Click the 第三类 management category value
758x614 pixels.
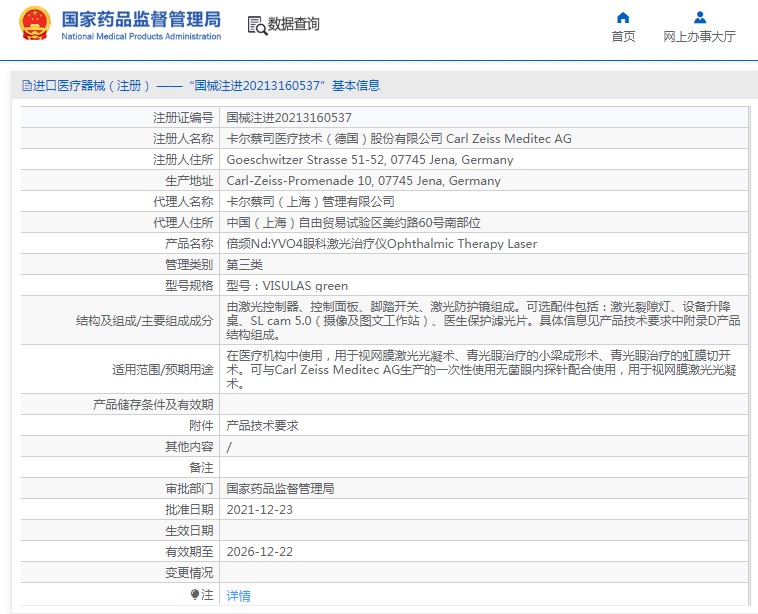click(x=245, y=265)
